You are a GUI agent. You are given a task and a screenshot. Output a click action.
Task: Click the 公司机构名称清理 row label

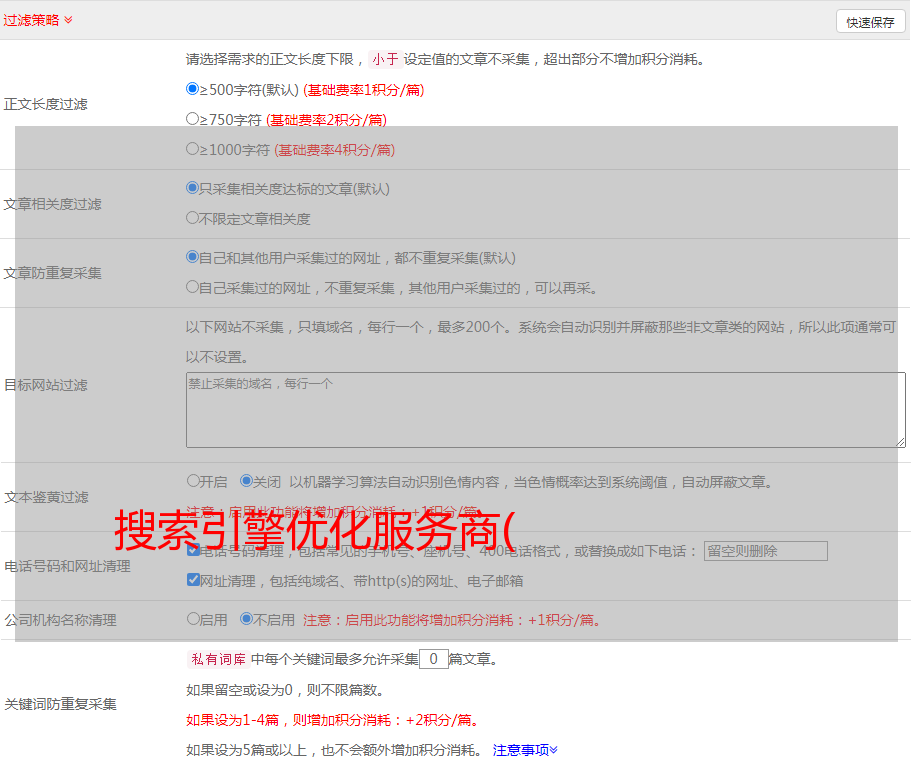(x=60, y=620)
